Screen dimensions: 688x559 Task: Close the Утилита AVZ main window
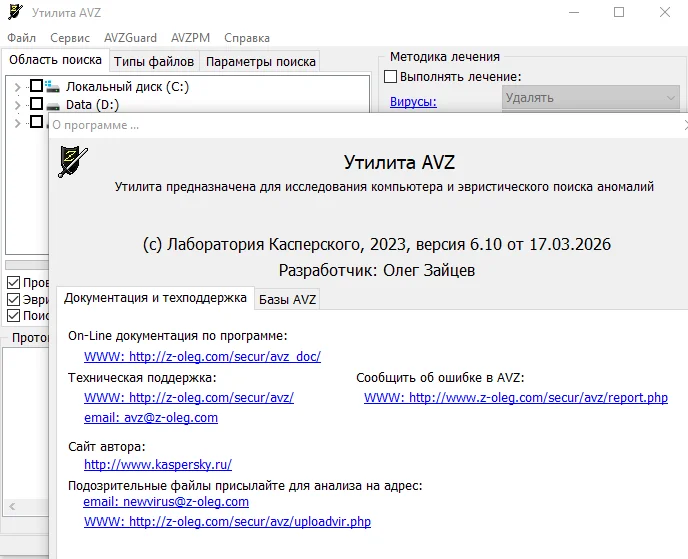click(x=665, y=12)
